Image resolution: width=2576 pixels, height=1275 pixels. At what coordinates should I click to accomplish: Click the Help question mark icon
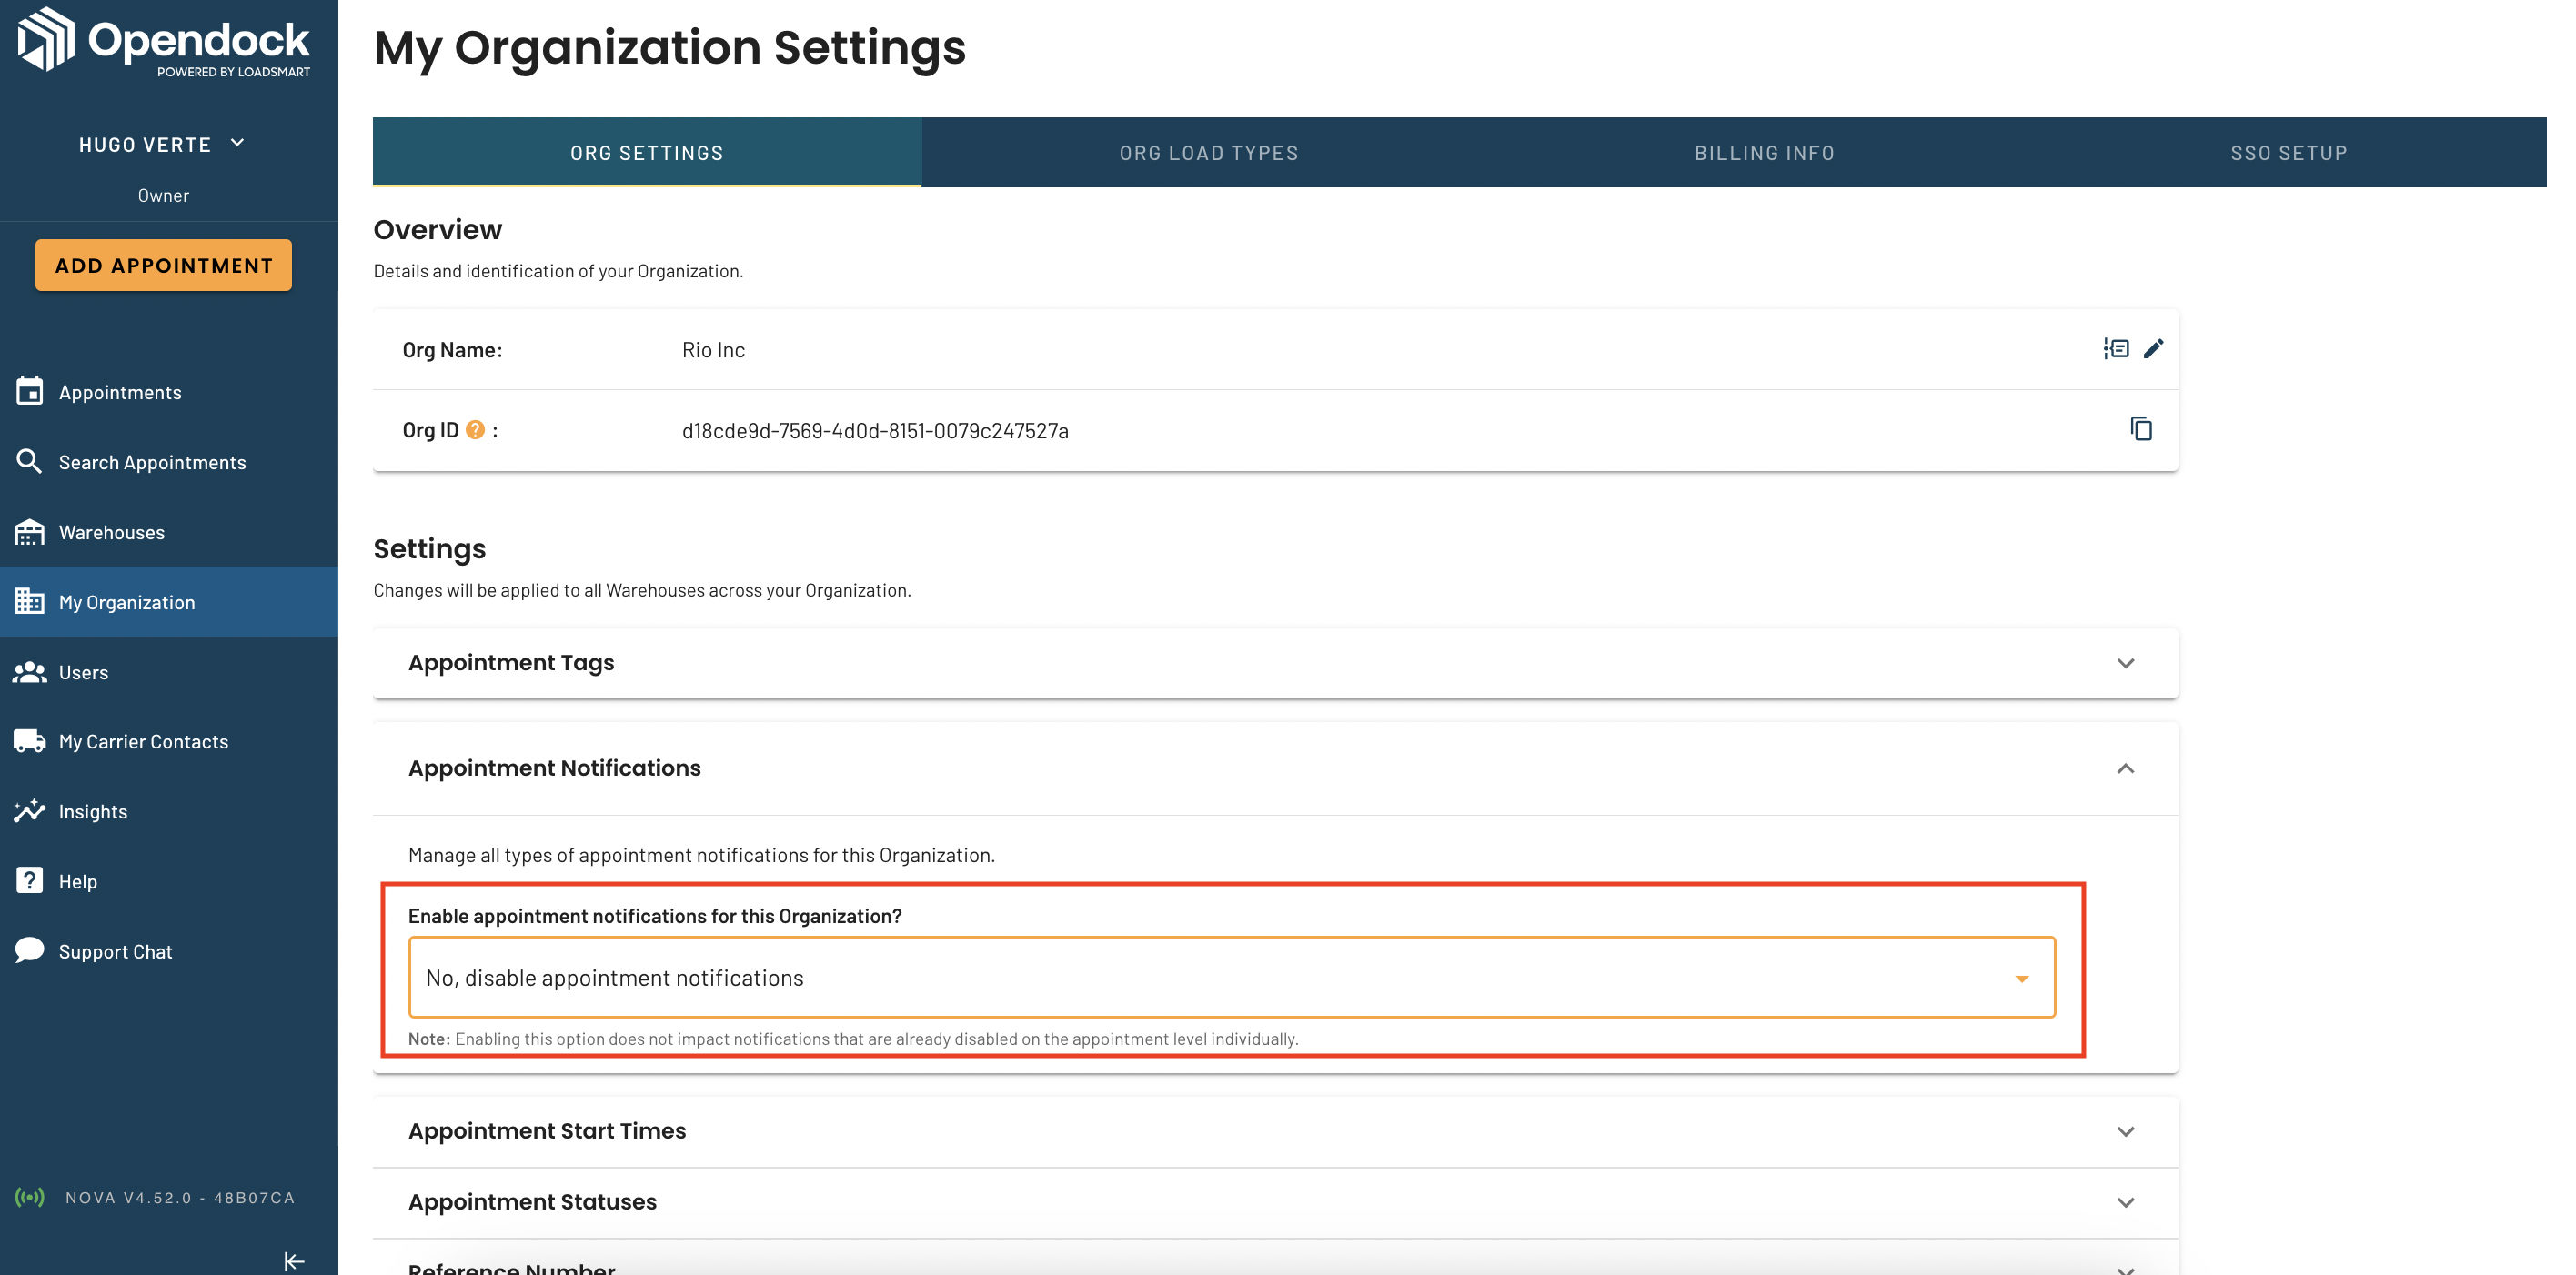pyautogui.click(x=30, y=880)
